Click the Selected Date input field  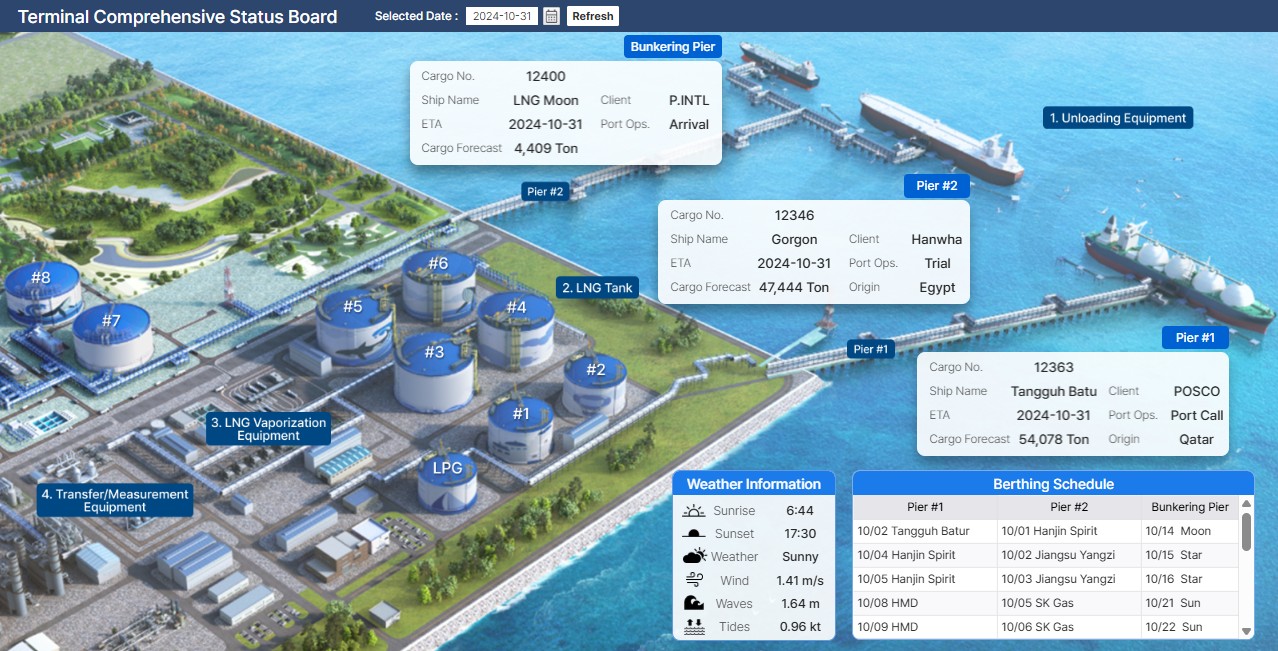(503, 16)
